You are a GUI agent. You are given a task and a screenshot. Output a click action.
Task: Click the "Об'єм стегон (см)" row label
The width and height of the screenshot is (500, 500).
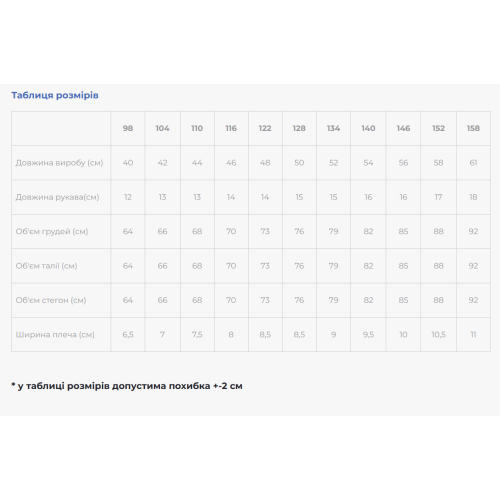pos(51,300)
